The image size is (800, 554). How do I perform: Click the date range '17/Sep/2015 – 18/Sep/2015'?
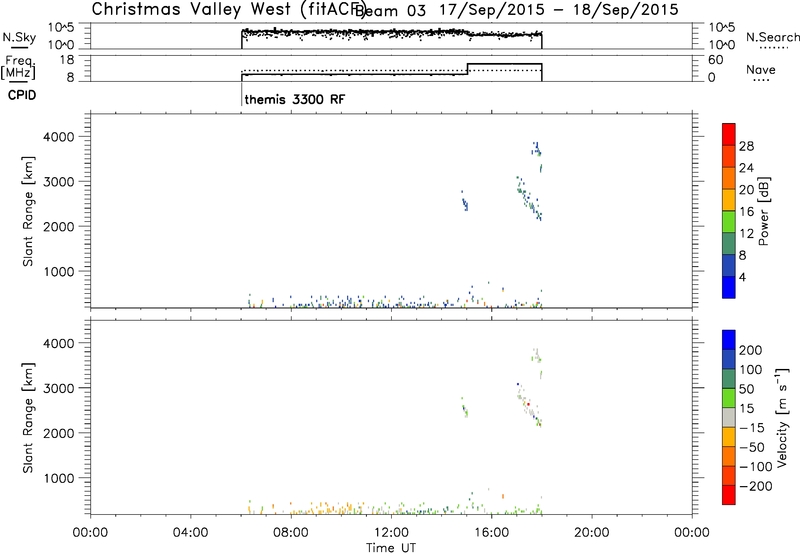point(559,10)
